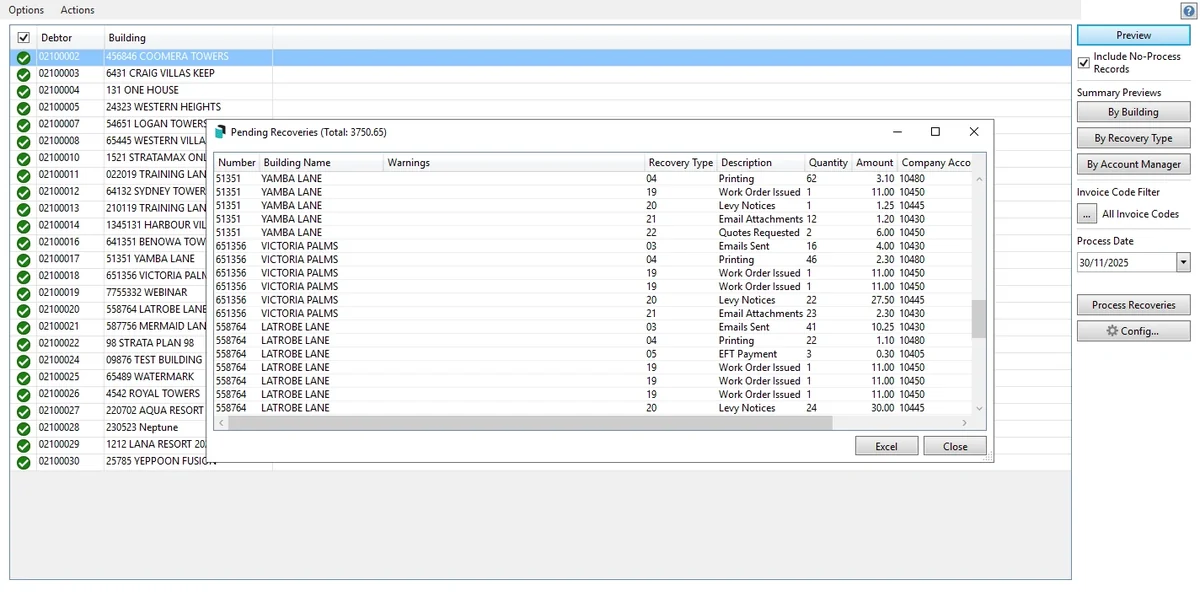Close the Pending Recoveries dialog with Close button
This screenshot has height=607, width=1200.
(955, 446)
